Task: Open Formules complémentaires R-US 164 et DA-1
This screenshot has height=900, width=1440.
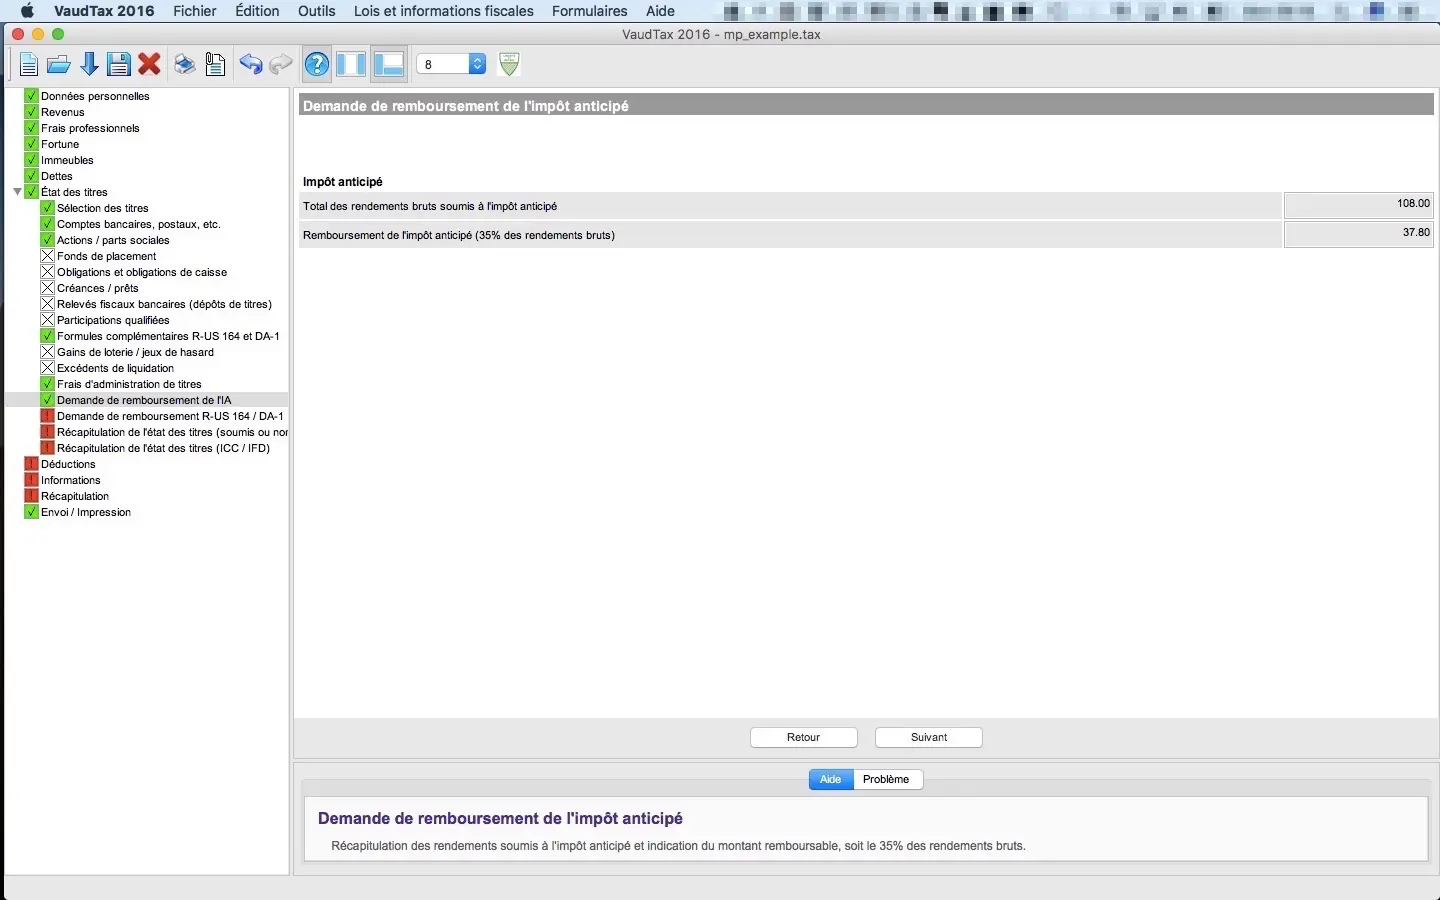Action: [168, 336]
